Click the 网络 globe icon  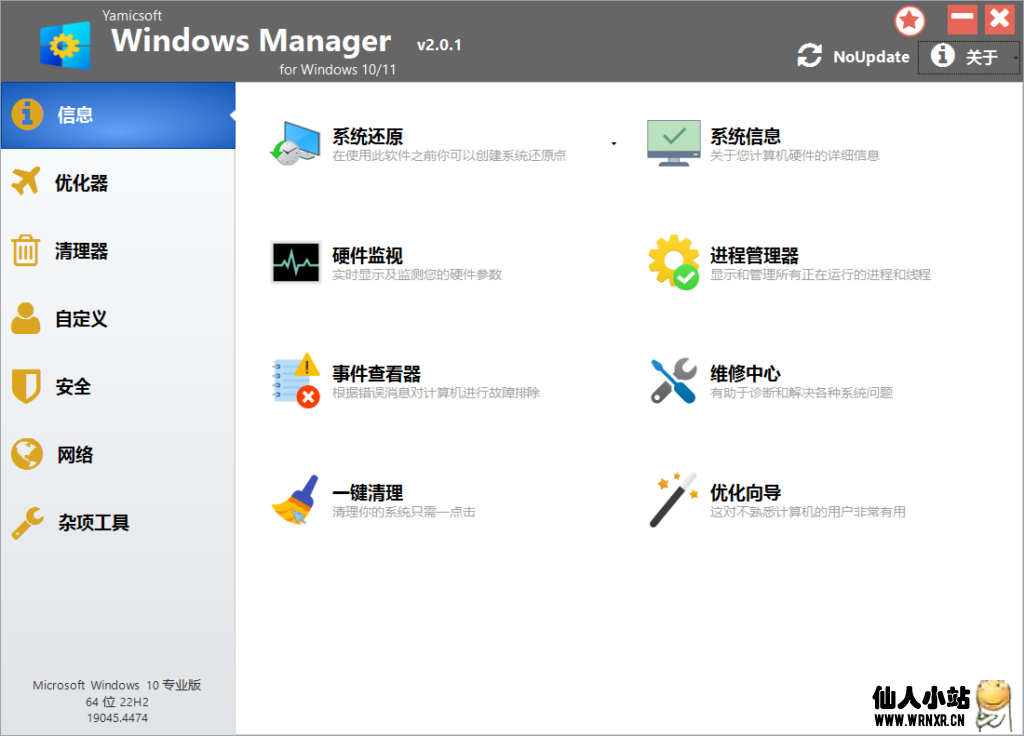click(x=27, y=454)
